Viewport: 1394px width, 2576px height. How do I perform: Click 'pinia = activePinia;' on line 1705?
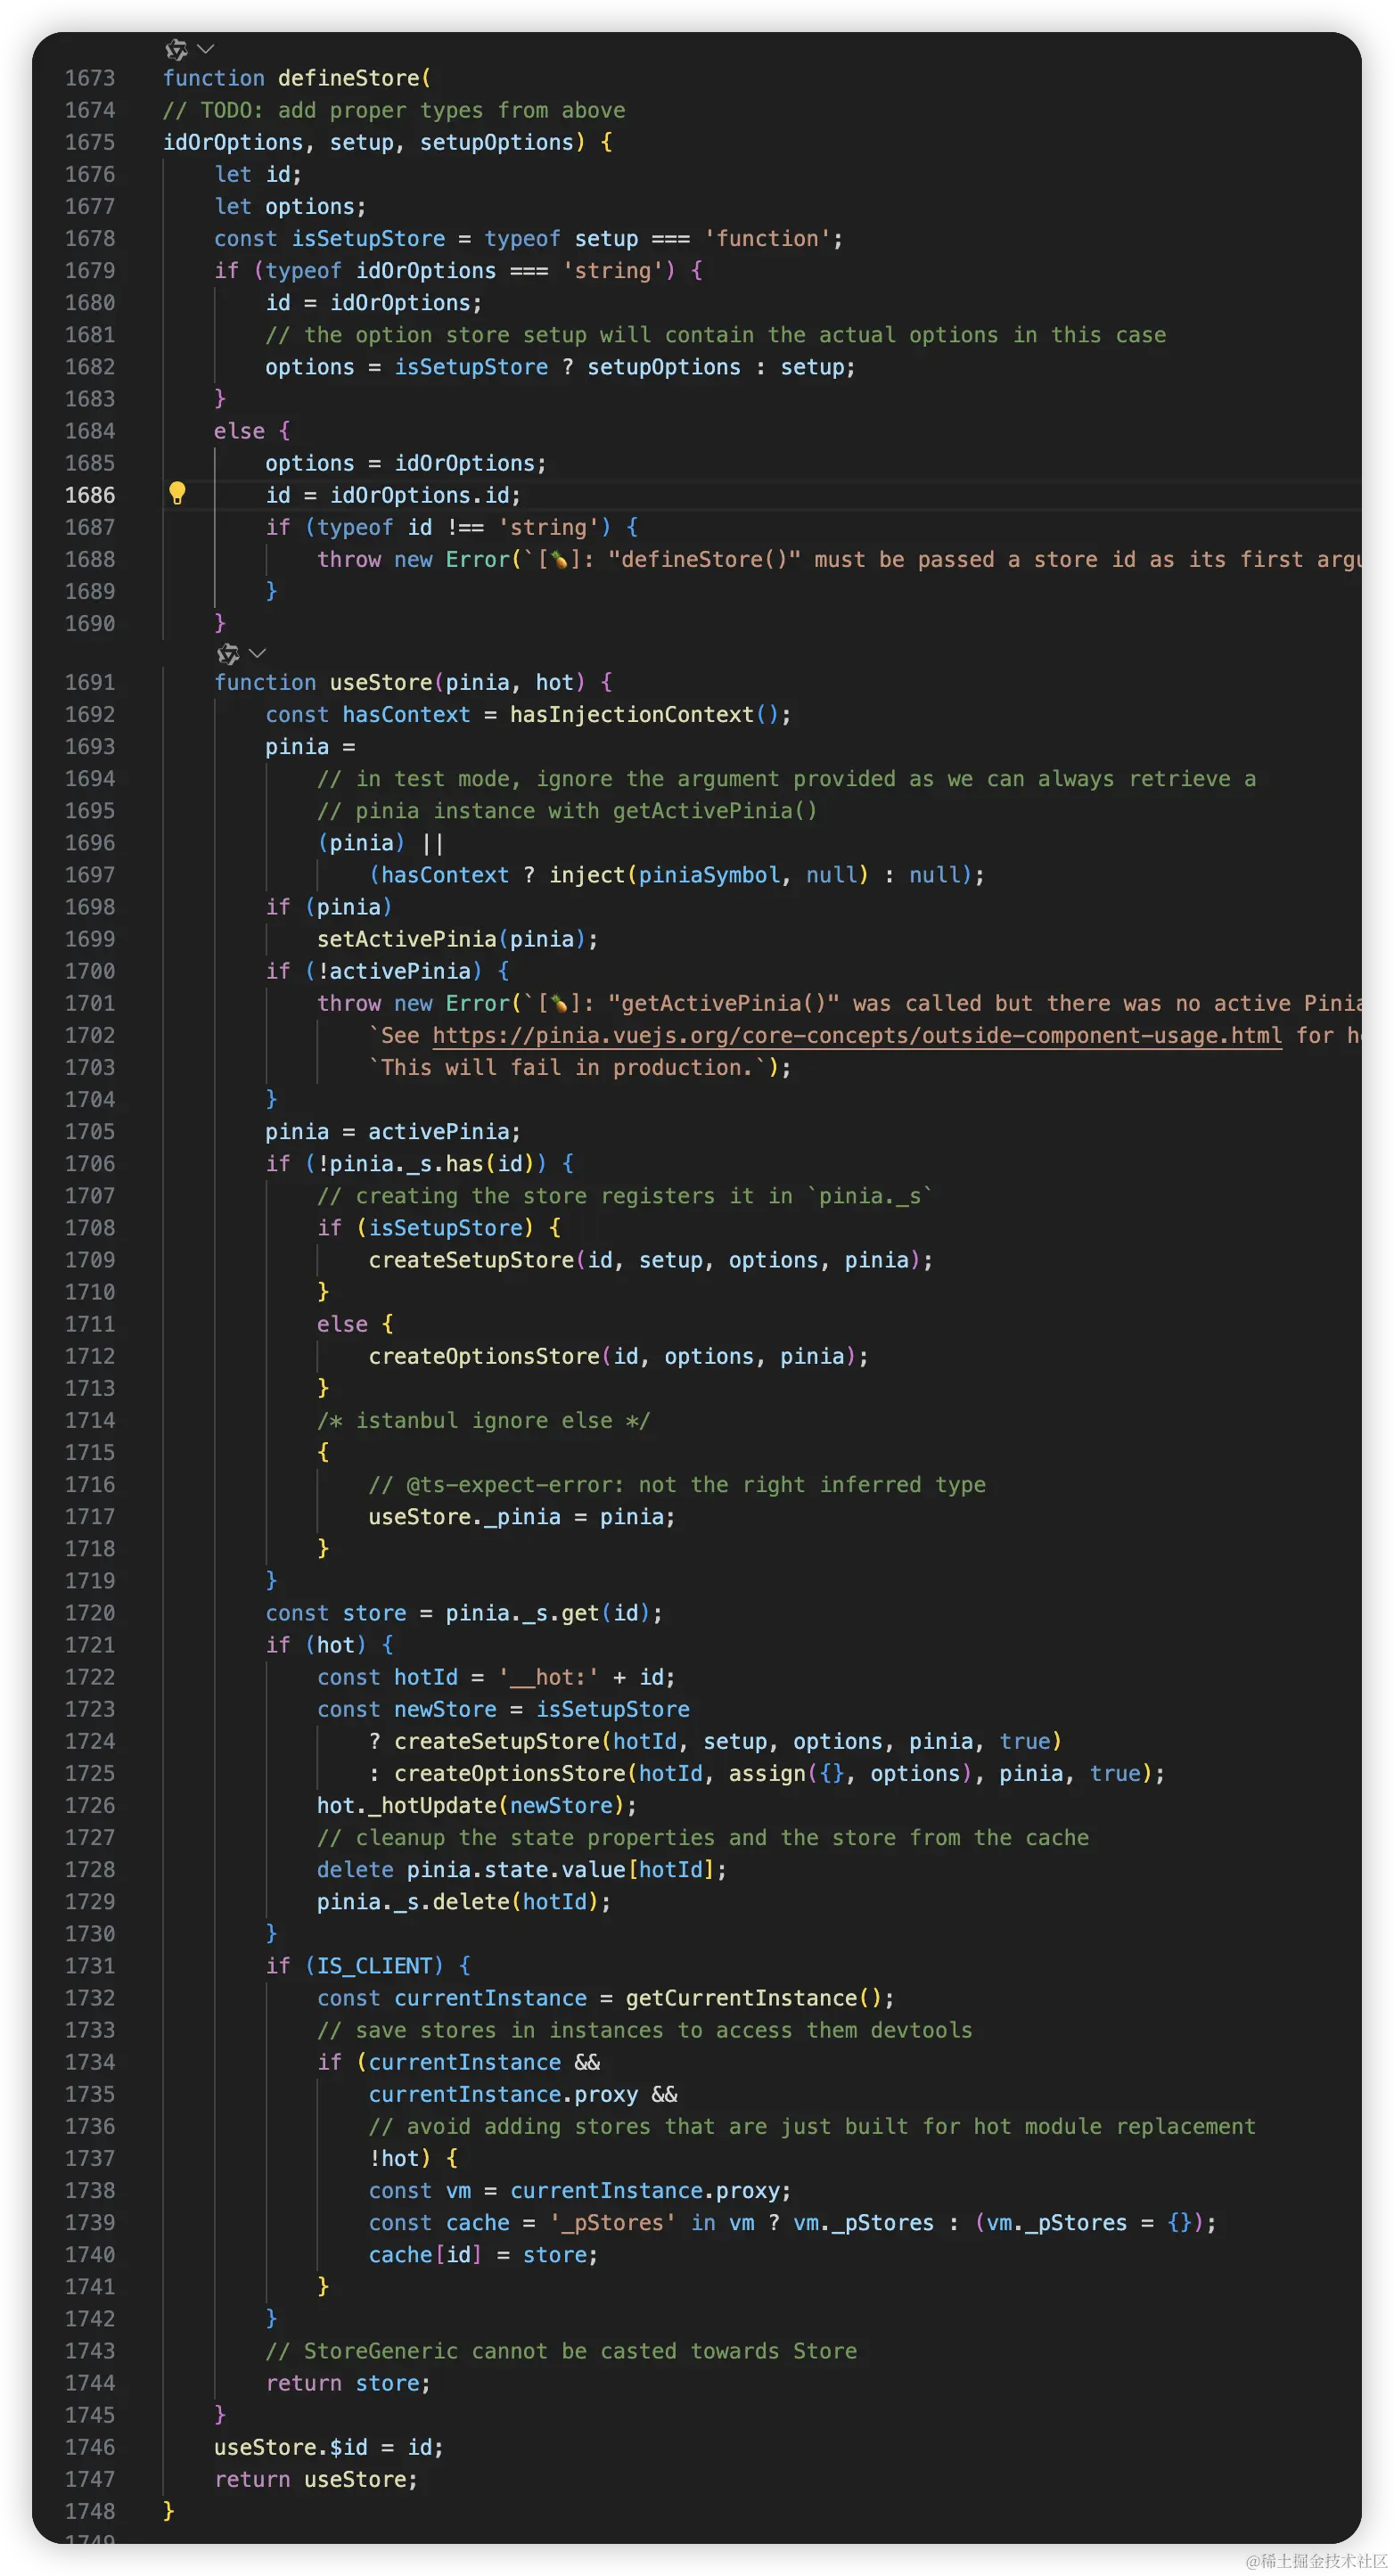click(x=393, y=1131)
